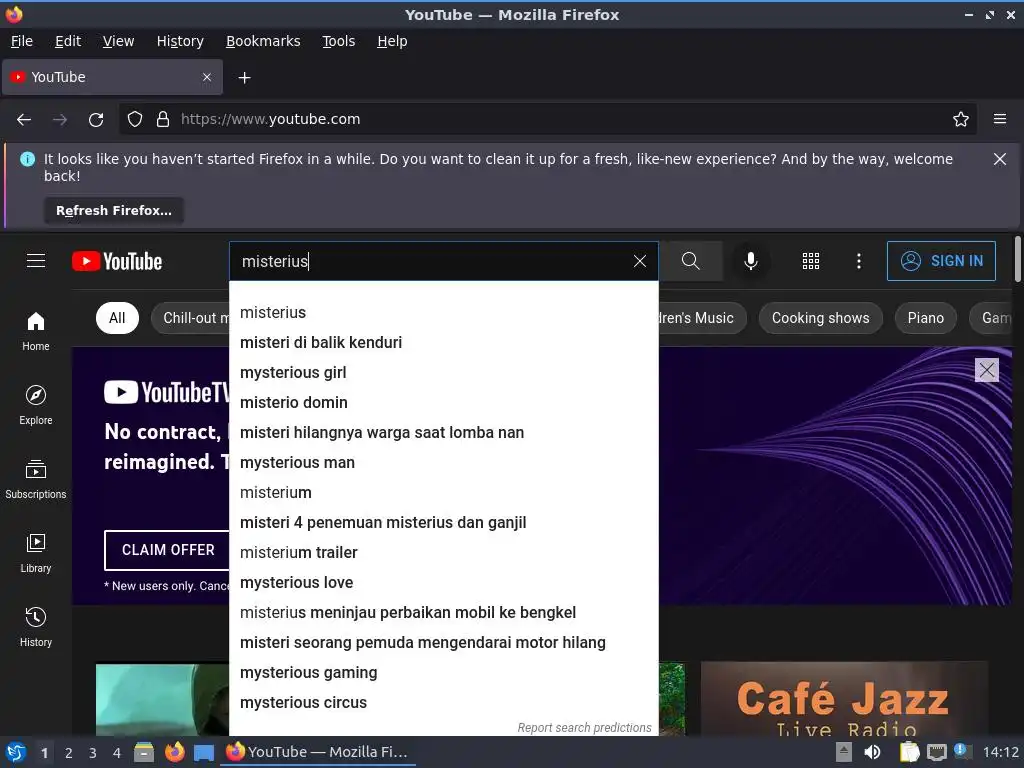Dismiss the Firefox refresh notification bar
Viewport: 1024px width, 768px height.
(1000, 159)
